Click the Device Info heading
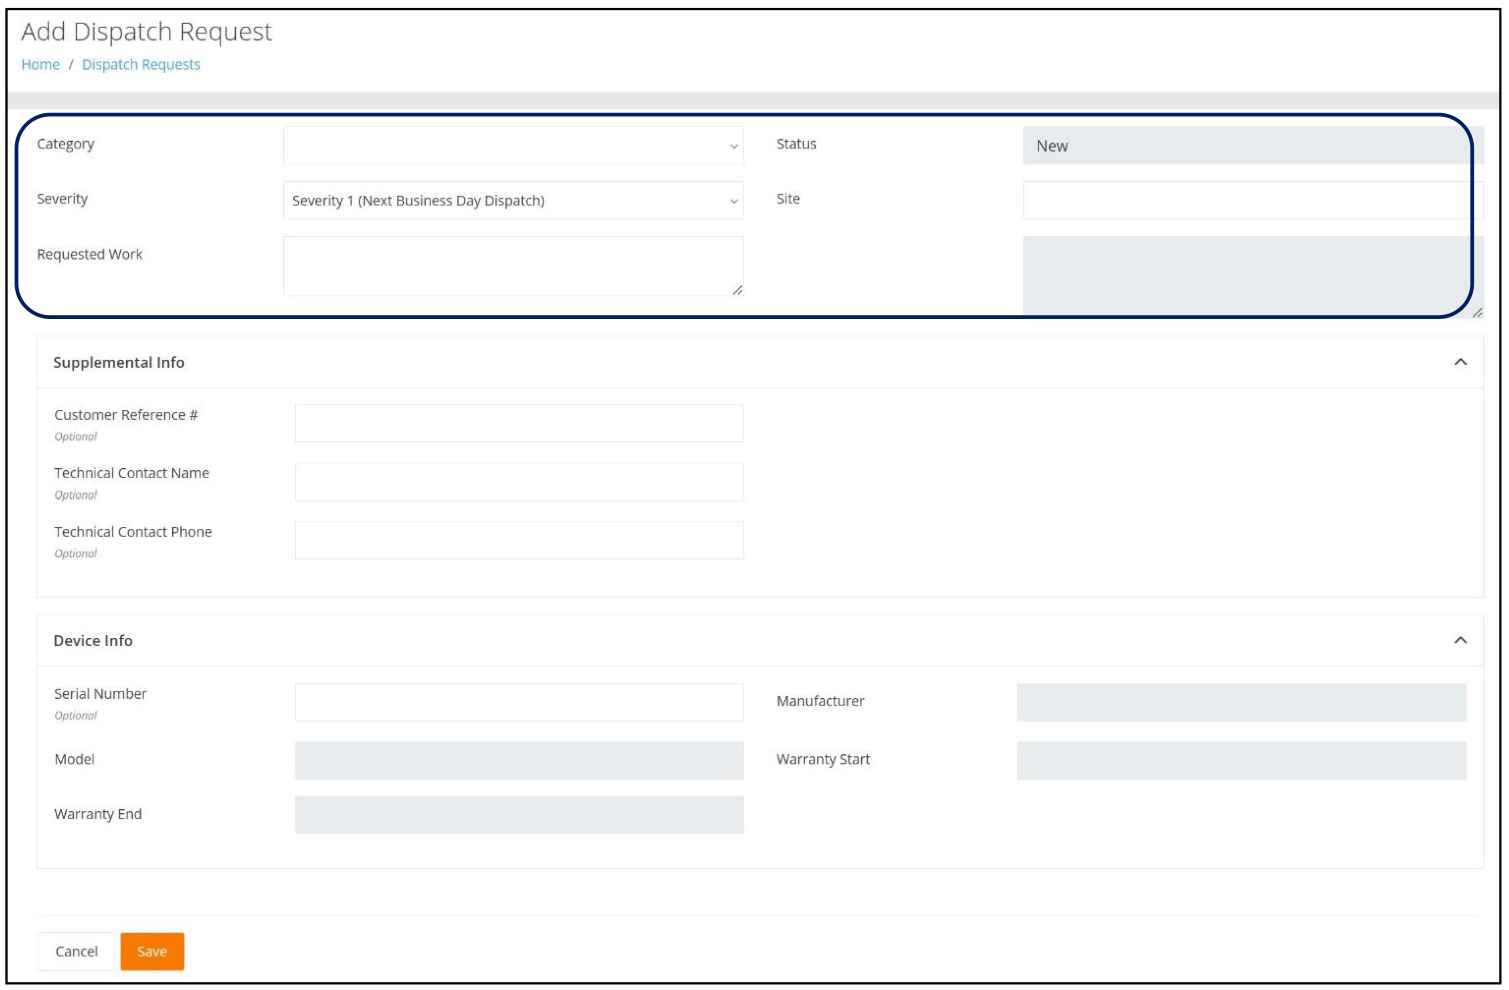The height and width of the screenshot is (990, 1509). (x=93, y=640)
